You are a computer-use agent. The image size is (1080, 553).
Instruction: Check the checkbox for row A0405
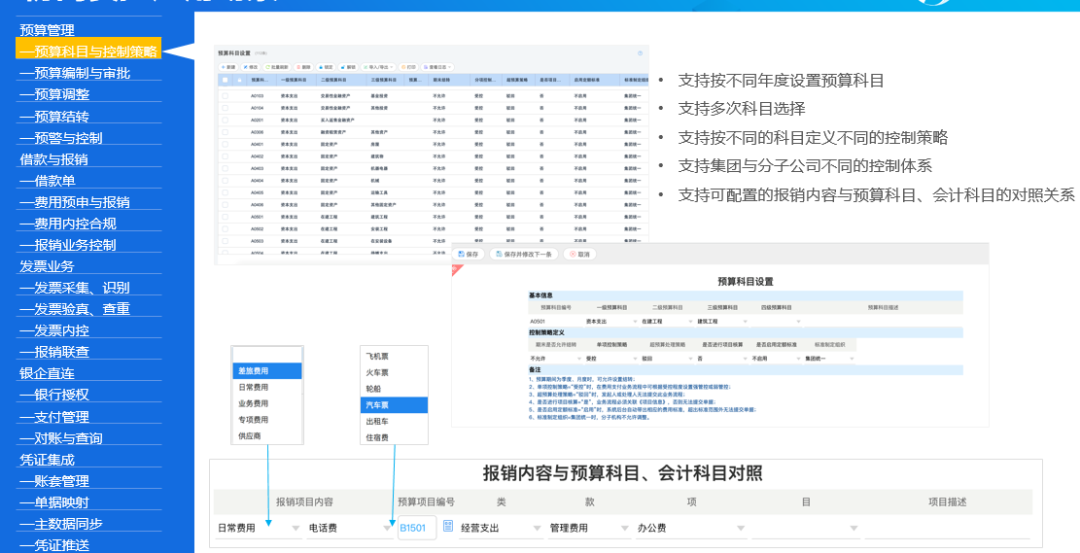point(225,192)
